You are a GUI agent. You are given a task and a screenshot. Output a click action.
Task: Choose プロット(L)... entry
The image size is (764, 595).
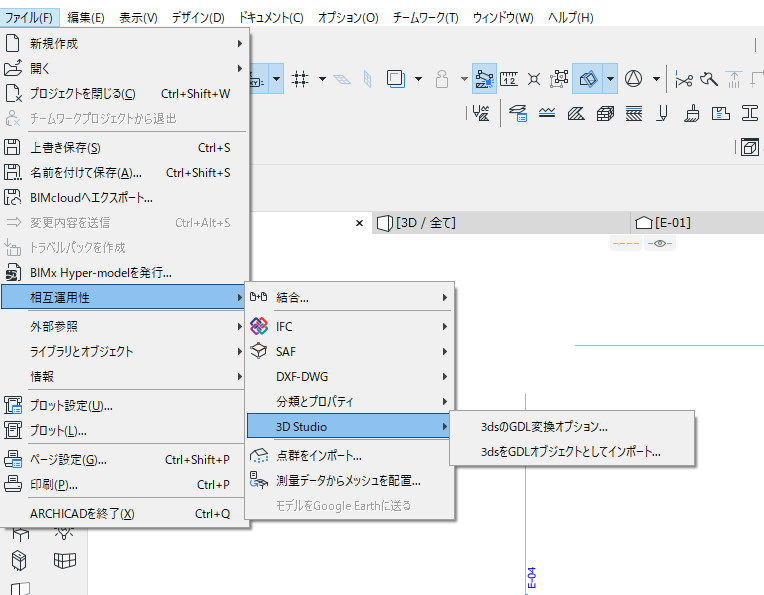tap(124, 430)
